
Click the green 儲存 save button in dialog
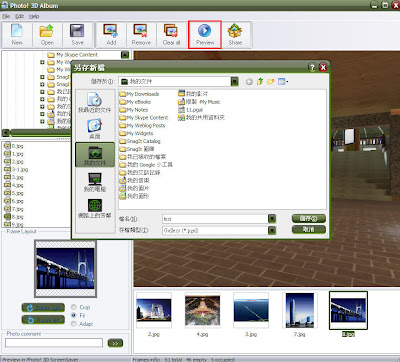(x=309, y=219)
